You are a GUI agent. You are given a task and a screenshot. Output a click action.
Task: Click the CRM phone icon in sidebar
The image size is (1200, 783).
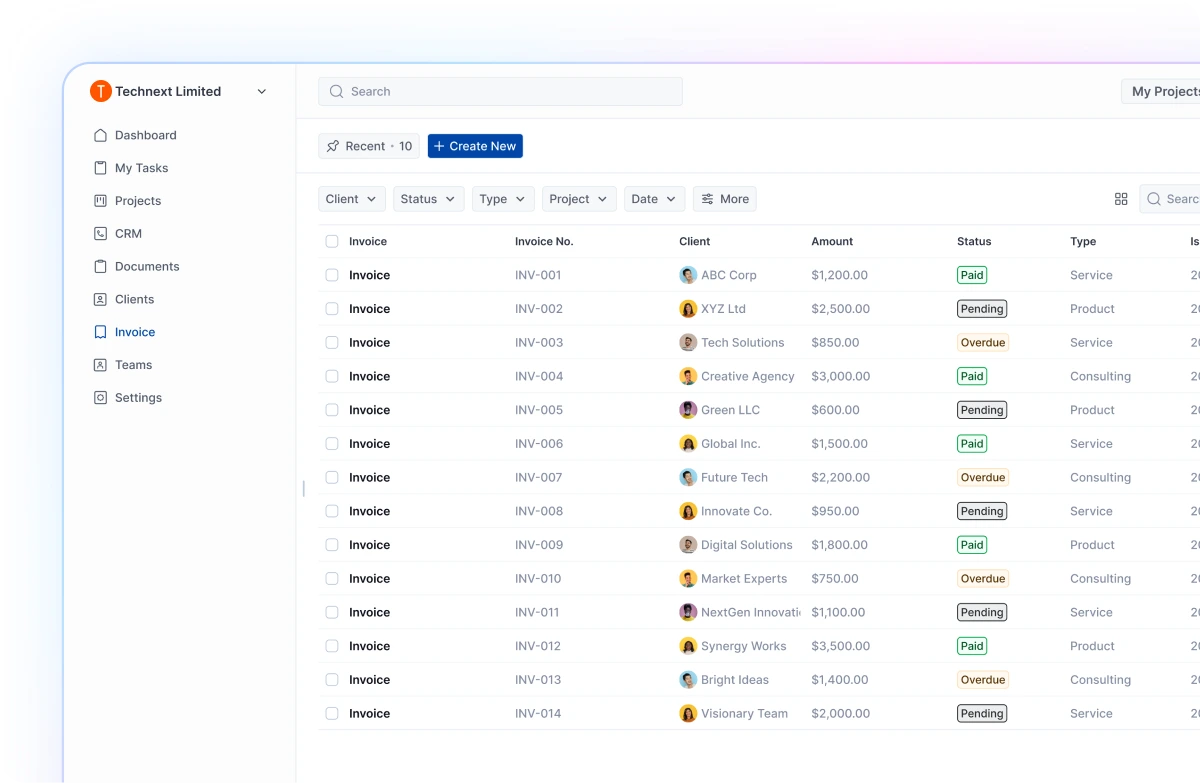click(x=100, y=233)
